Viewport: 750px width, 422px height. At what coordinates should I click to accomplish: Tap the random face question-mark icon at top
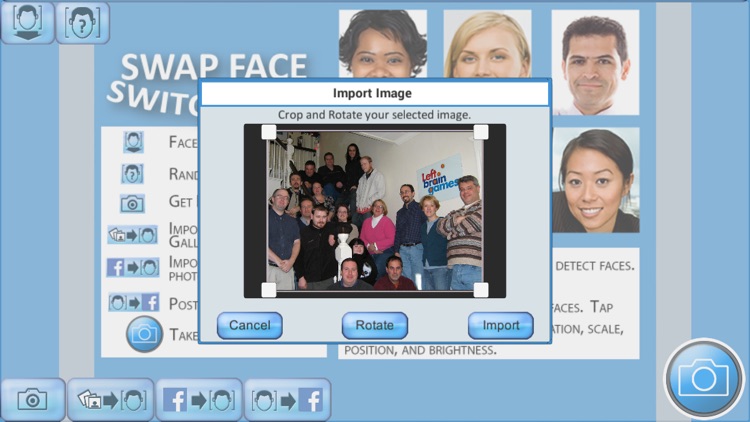click(x=83, y=22)
